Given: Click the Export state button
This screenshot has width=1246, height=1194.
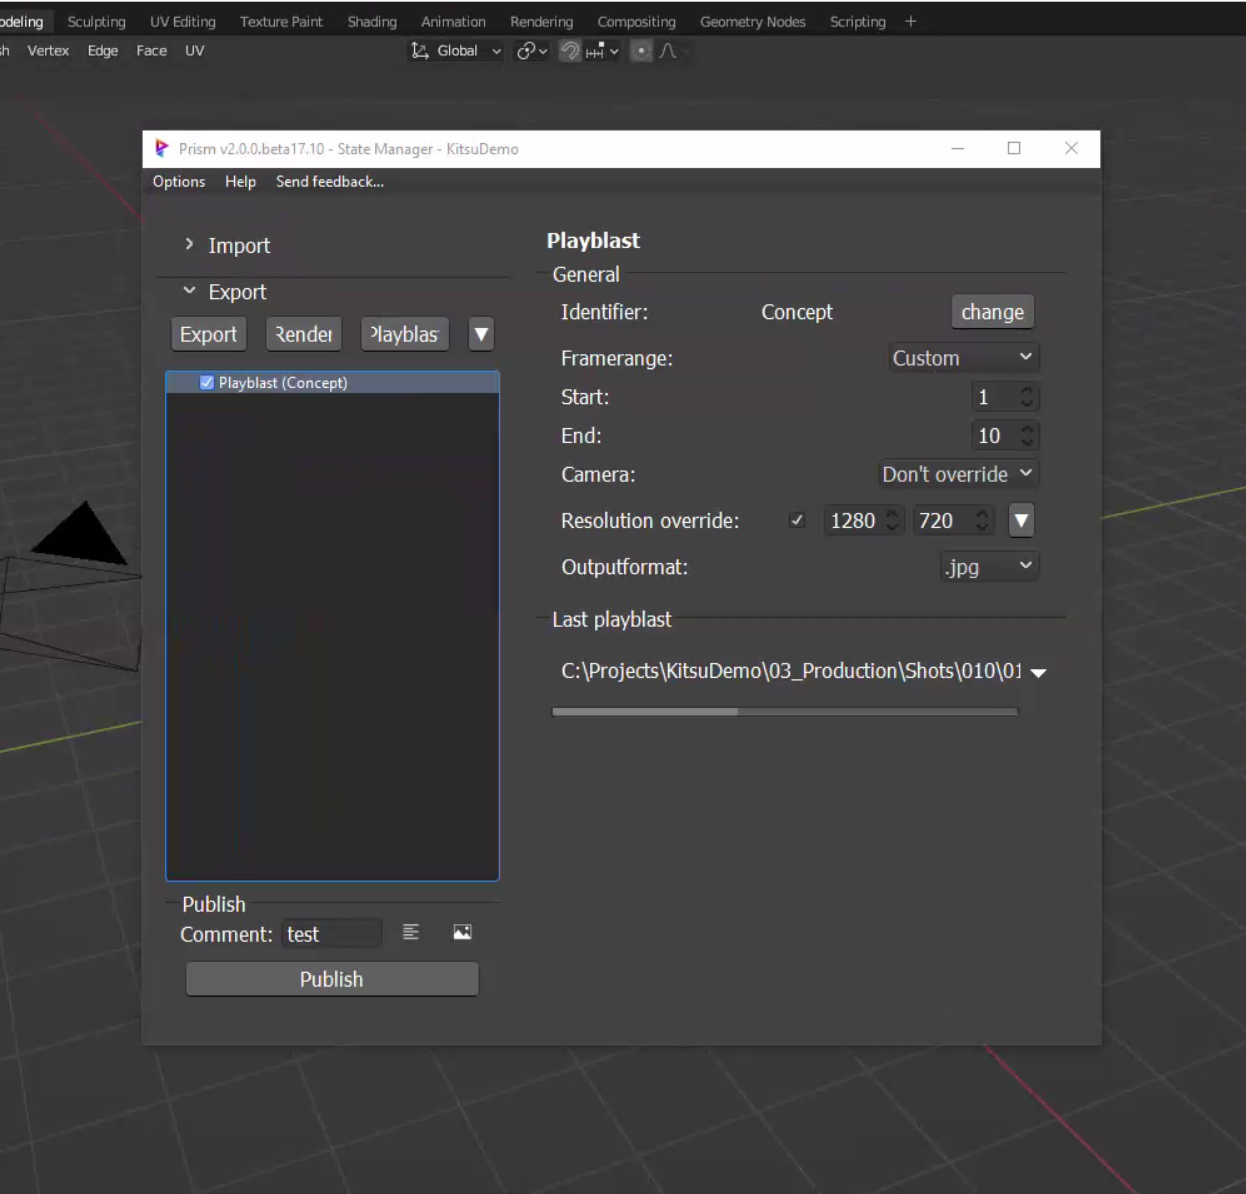Looking at the screenshot, I should (x=209, y=334).
